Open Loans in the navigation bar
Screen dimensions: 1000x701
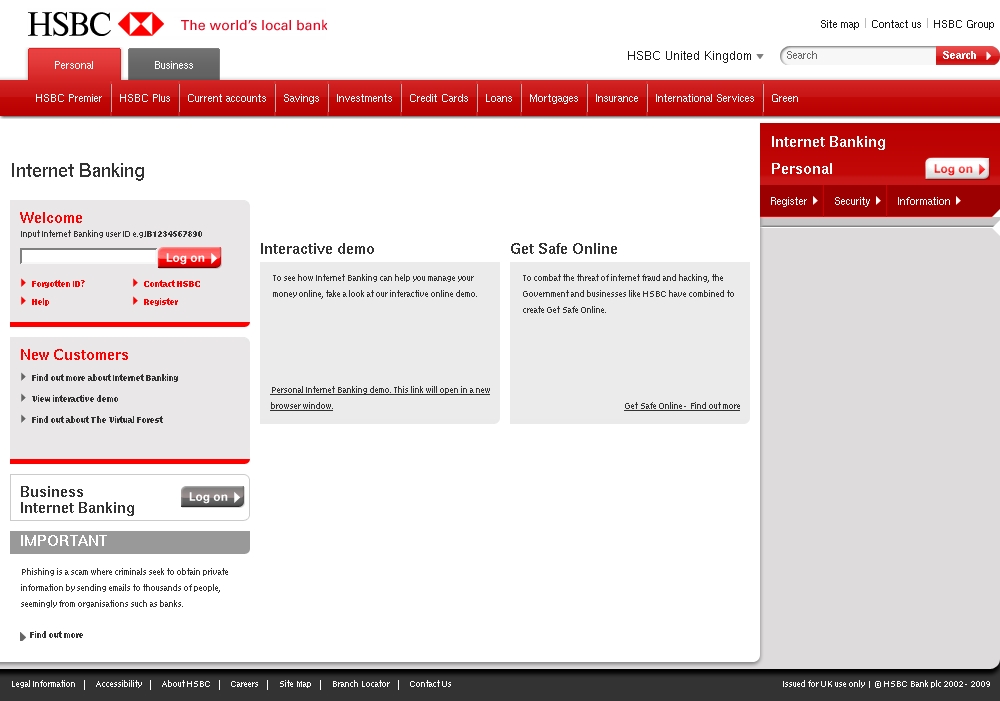tap(499, 98)
